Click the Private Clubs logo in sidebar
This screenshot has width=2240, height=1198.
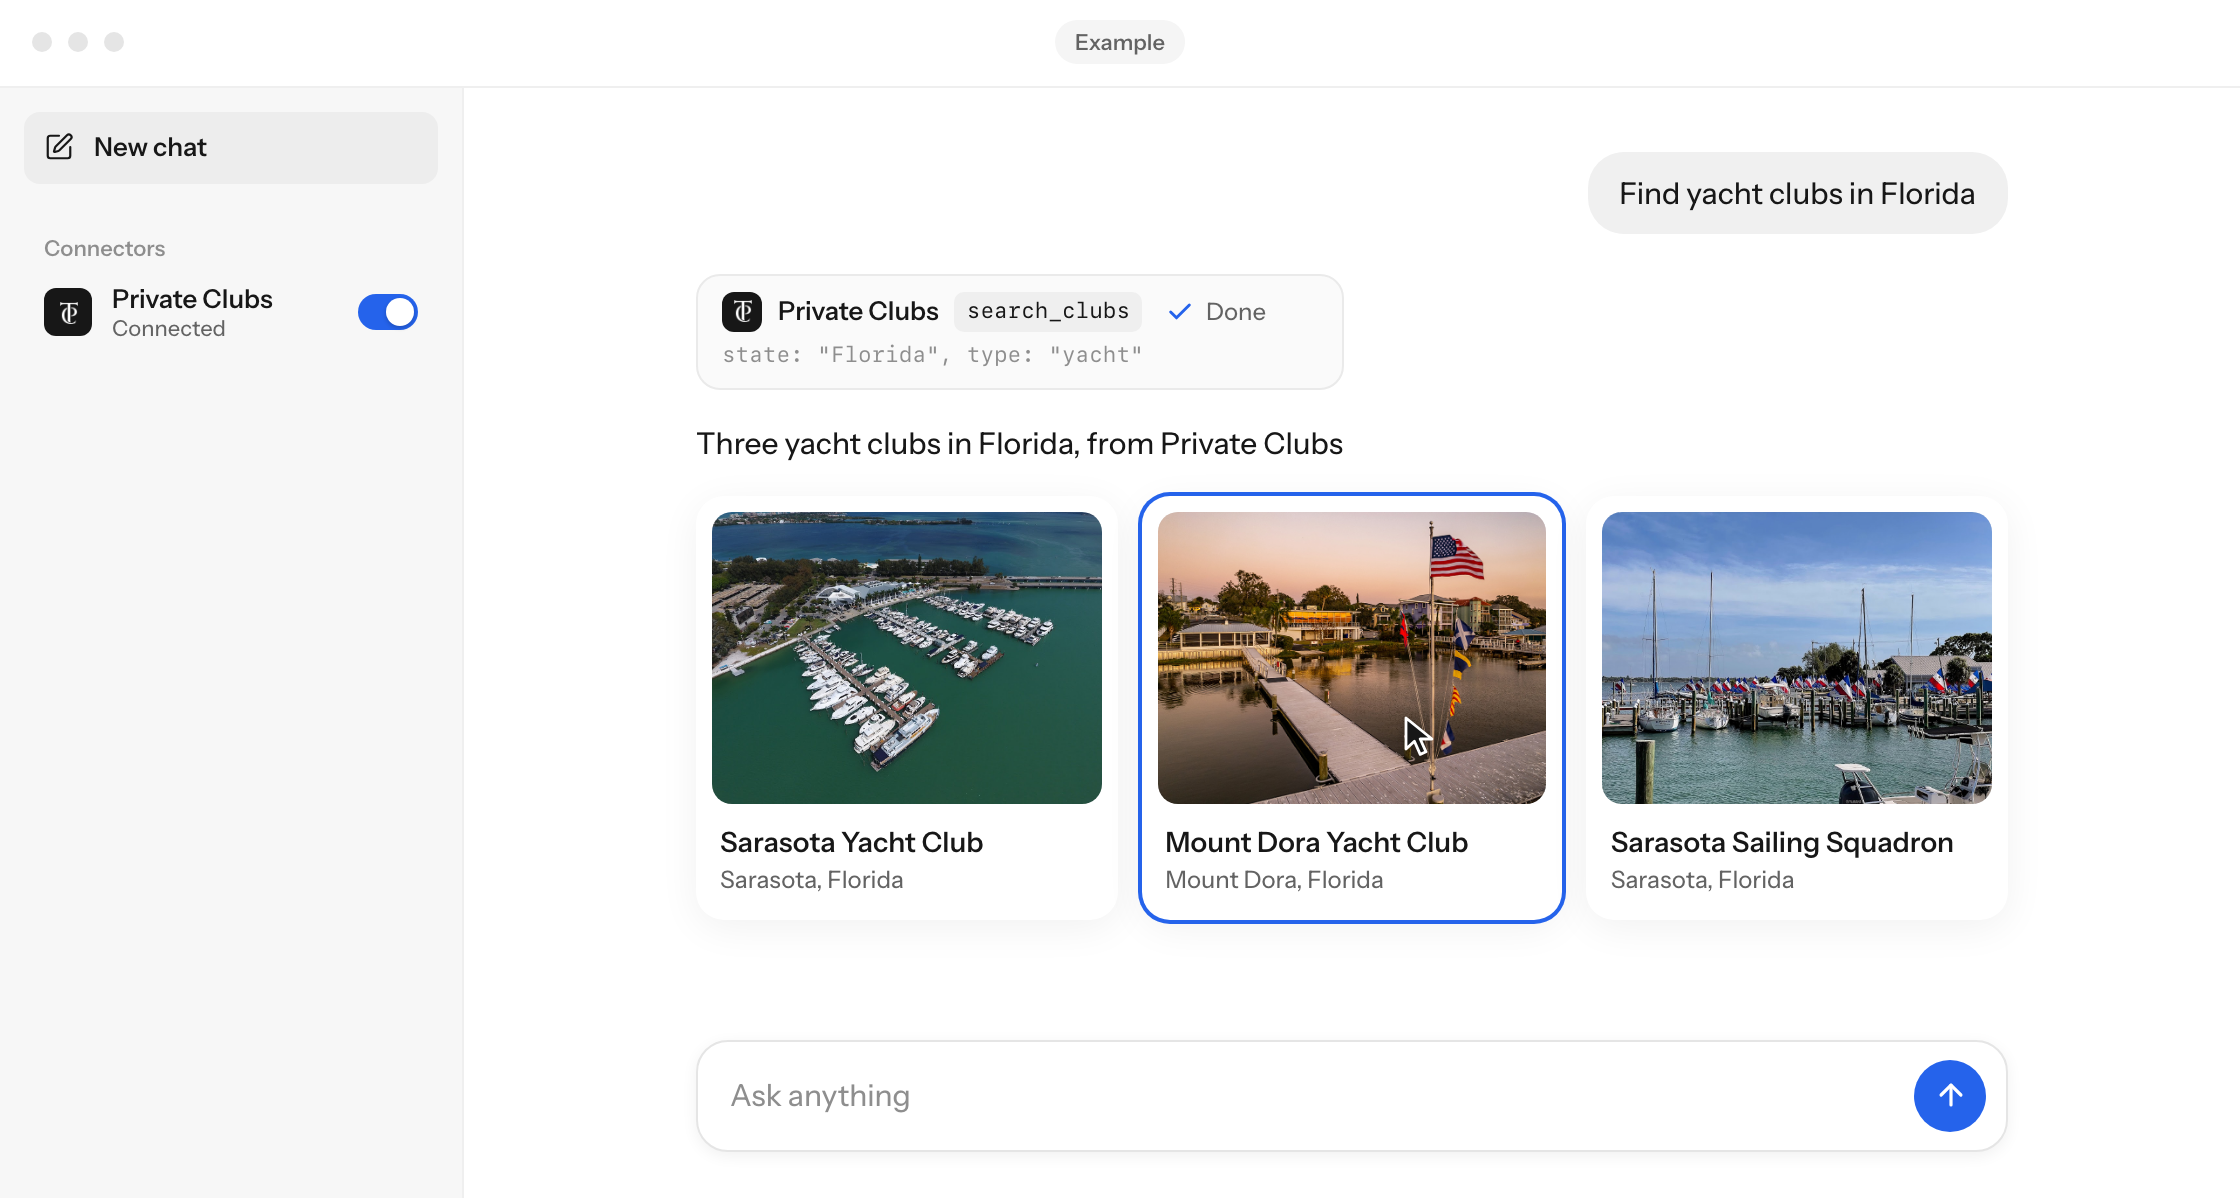click(x=68, y=312)
